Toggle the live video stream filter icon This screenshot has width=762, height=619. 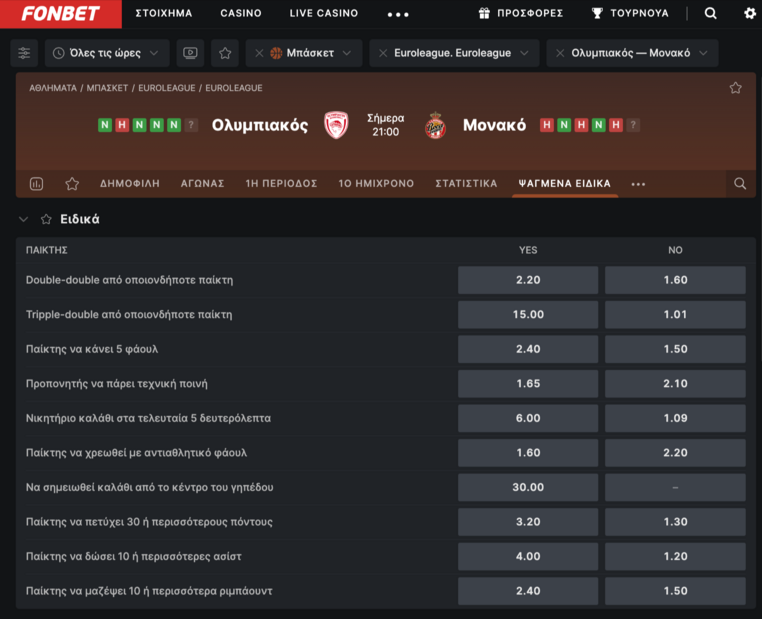pyautogui.click(x=190, y=53)
